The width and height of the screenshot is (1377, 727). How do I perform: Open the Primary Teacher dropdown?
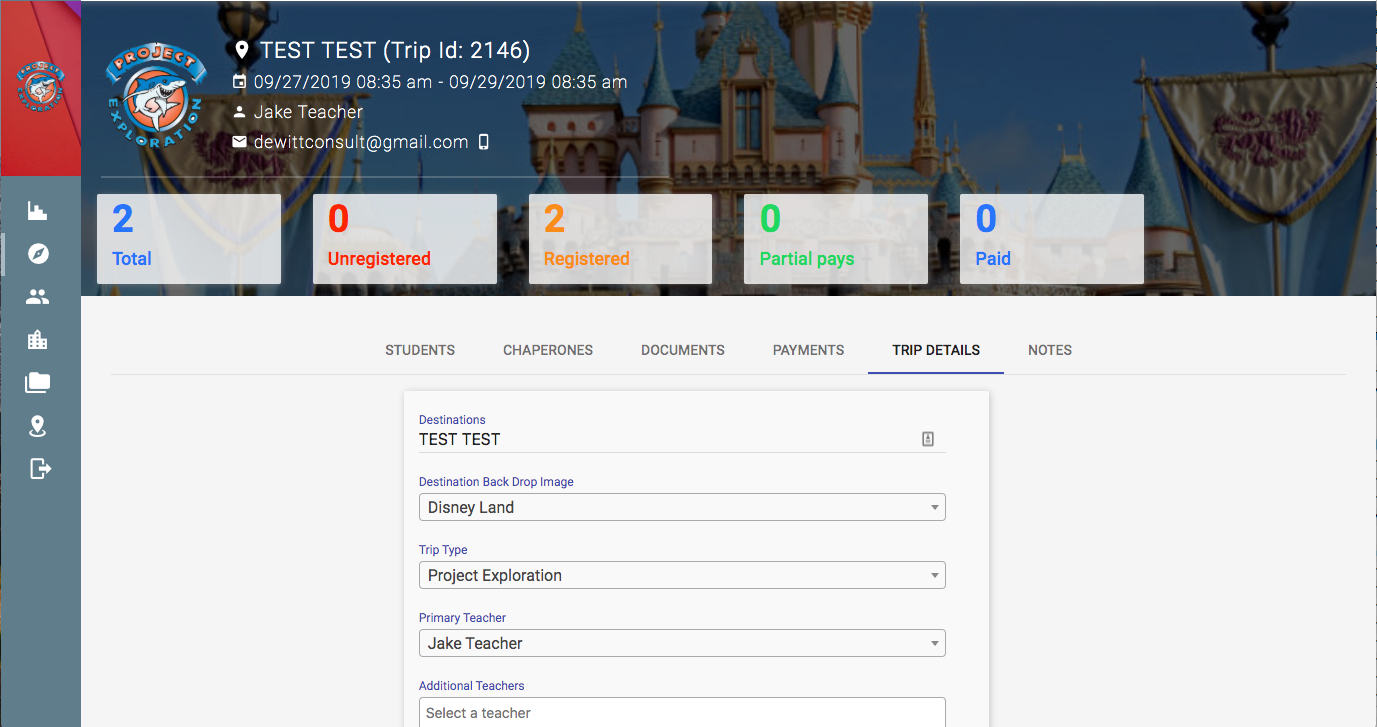coord(681,644)
